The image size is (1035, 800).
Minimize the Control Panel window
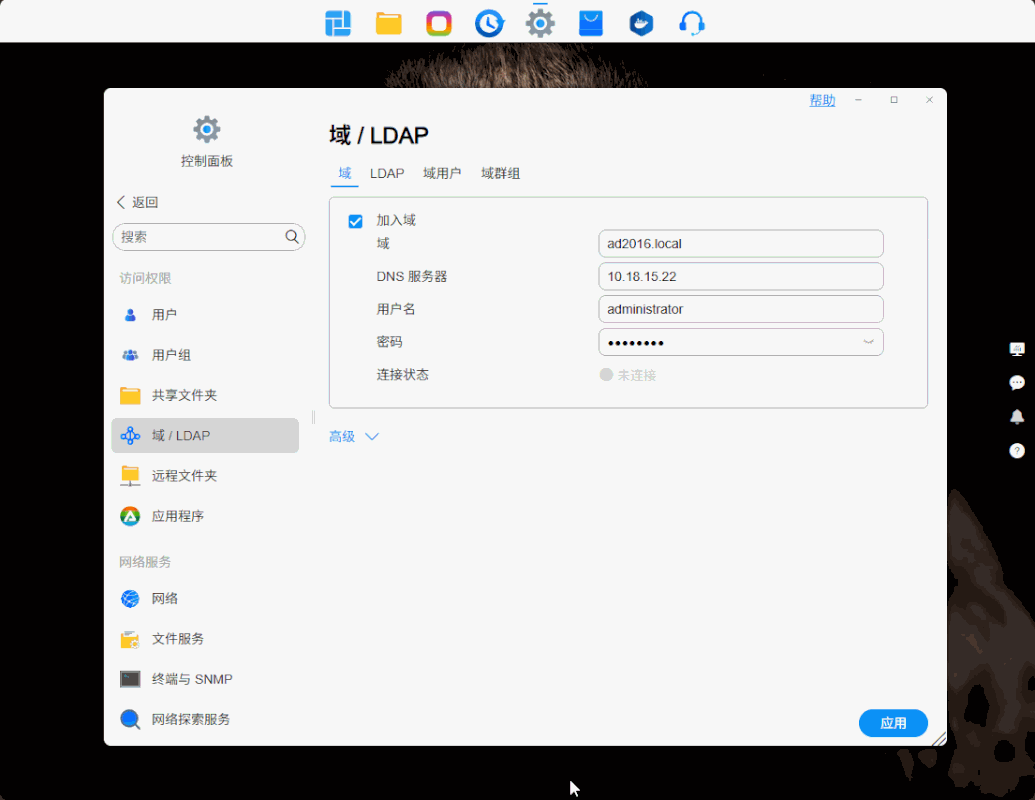(858, 100)
